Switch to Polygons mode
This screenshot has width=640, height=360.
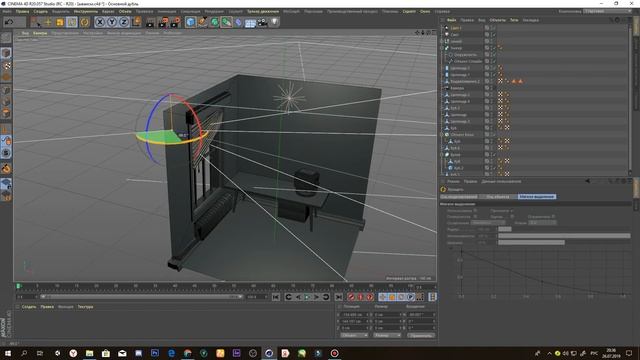click(x=6, y=113)
